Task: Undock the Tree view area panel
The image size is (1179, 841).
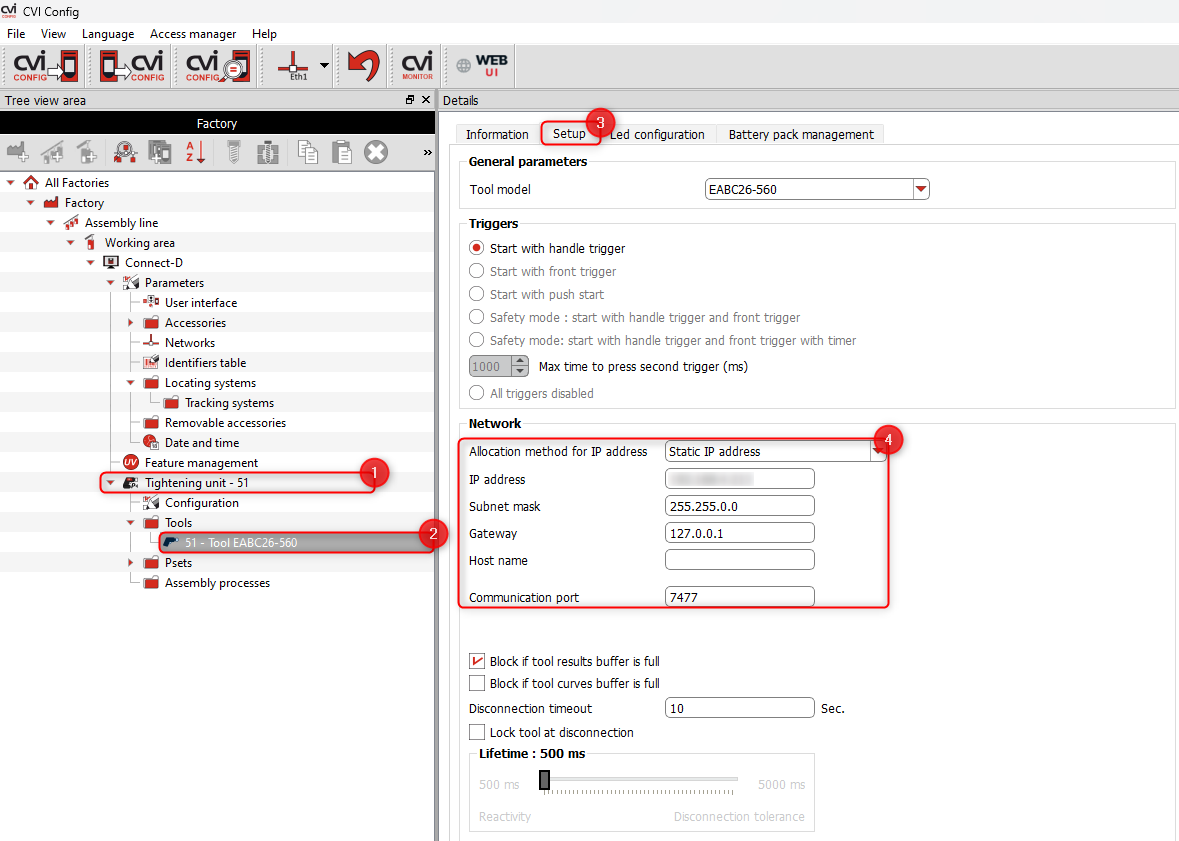Action: 410,99
